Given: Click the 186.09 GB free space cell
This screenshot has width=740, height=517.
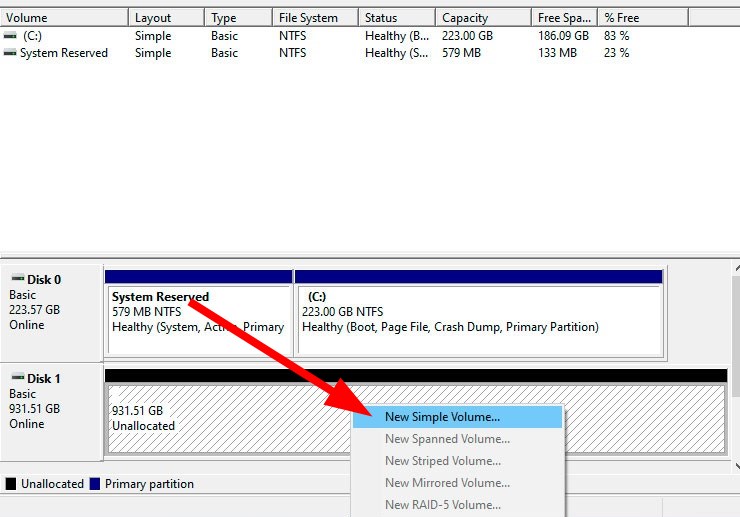Looking at the screenshot, I should (563, 36).
